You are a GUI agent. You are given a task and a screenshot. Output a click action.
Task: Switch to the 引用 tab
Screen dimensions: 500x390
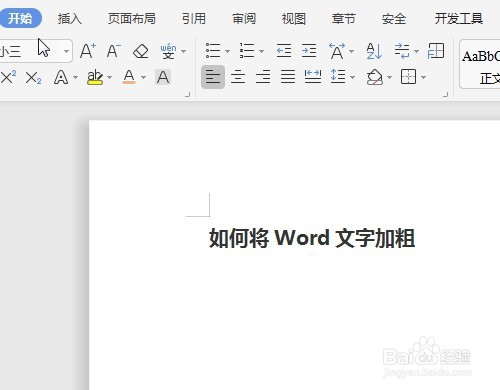[194, 19]
